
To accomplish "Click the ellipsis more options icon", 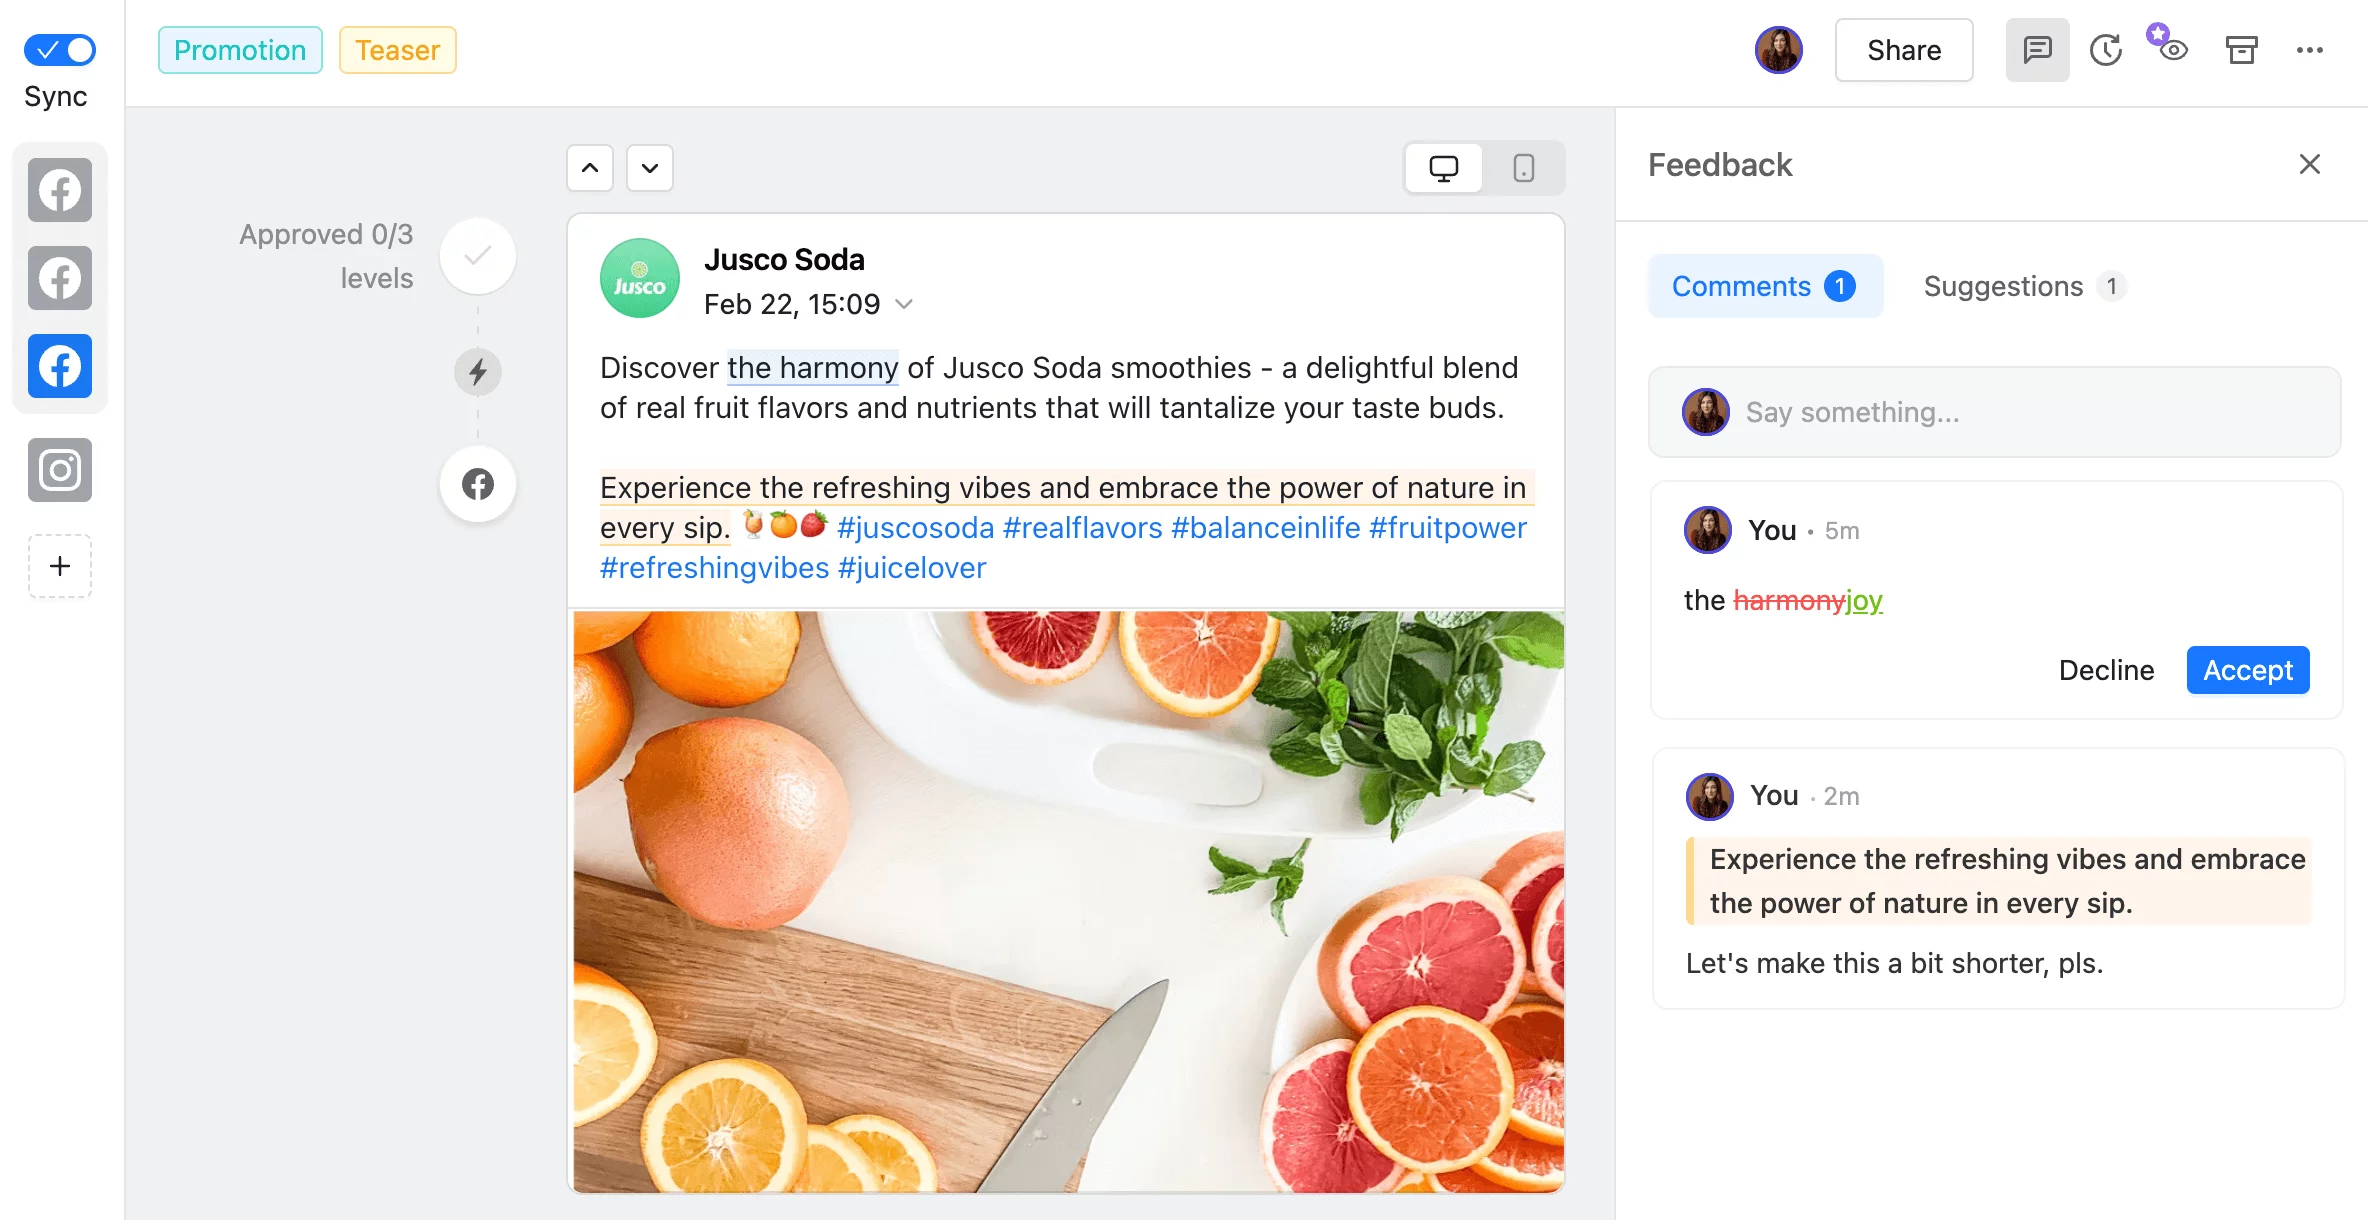I will (2310, 48).
